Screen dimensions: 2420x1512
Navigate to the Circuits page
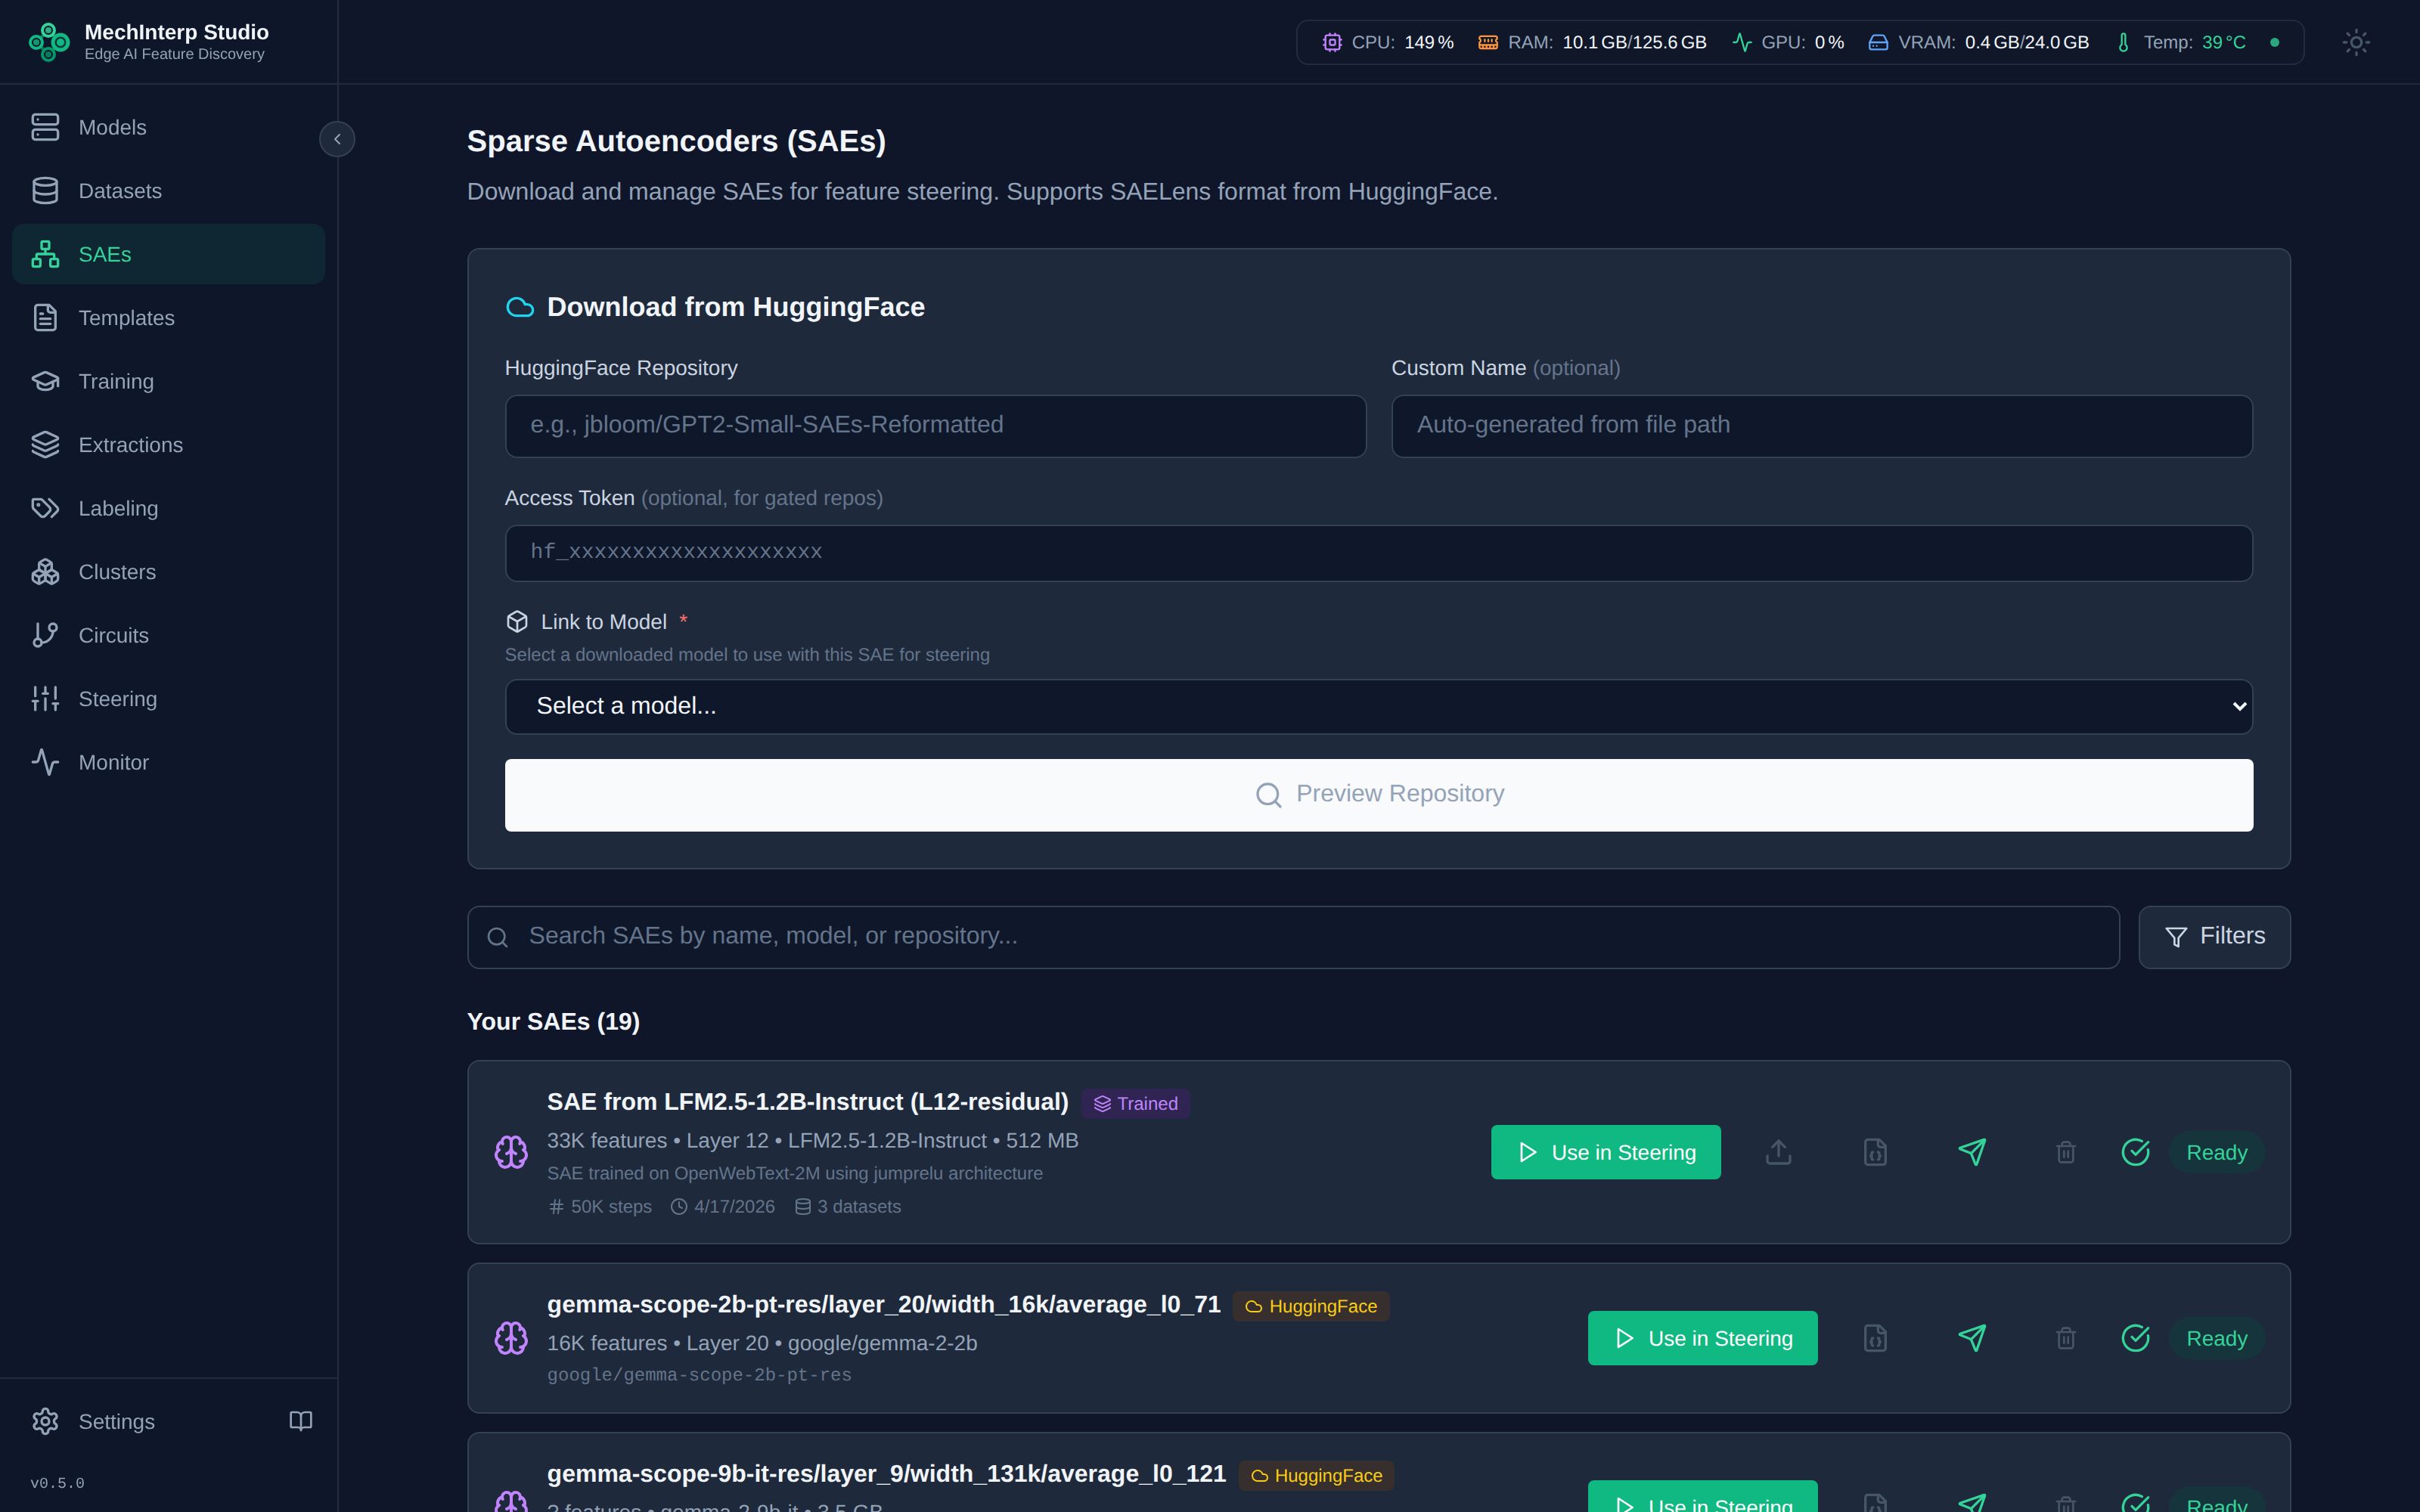click(x=168, y=635)
